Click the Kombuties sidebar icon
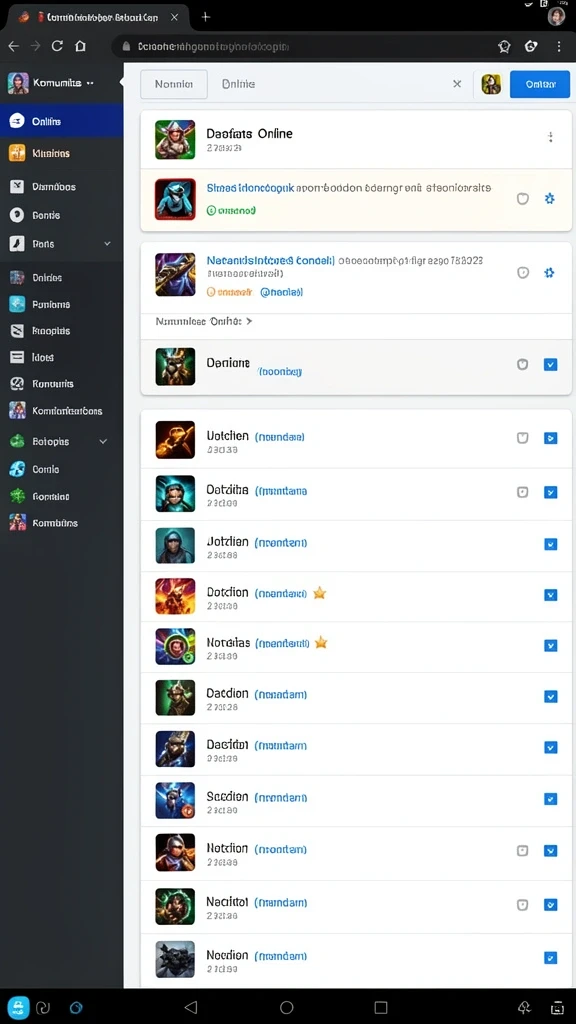This screenshot has width=576, height=1024. pos(17,522)
